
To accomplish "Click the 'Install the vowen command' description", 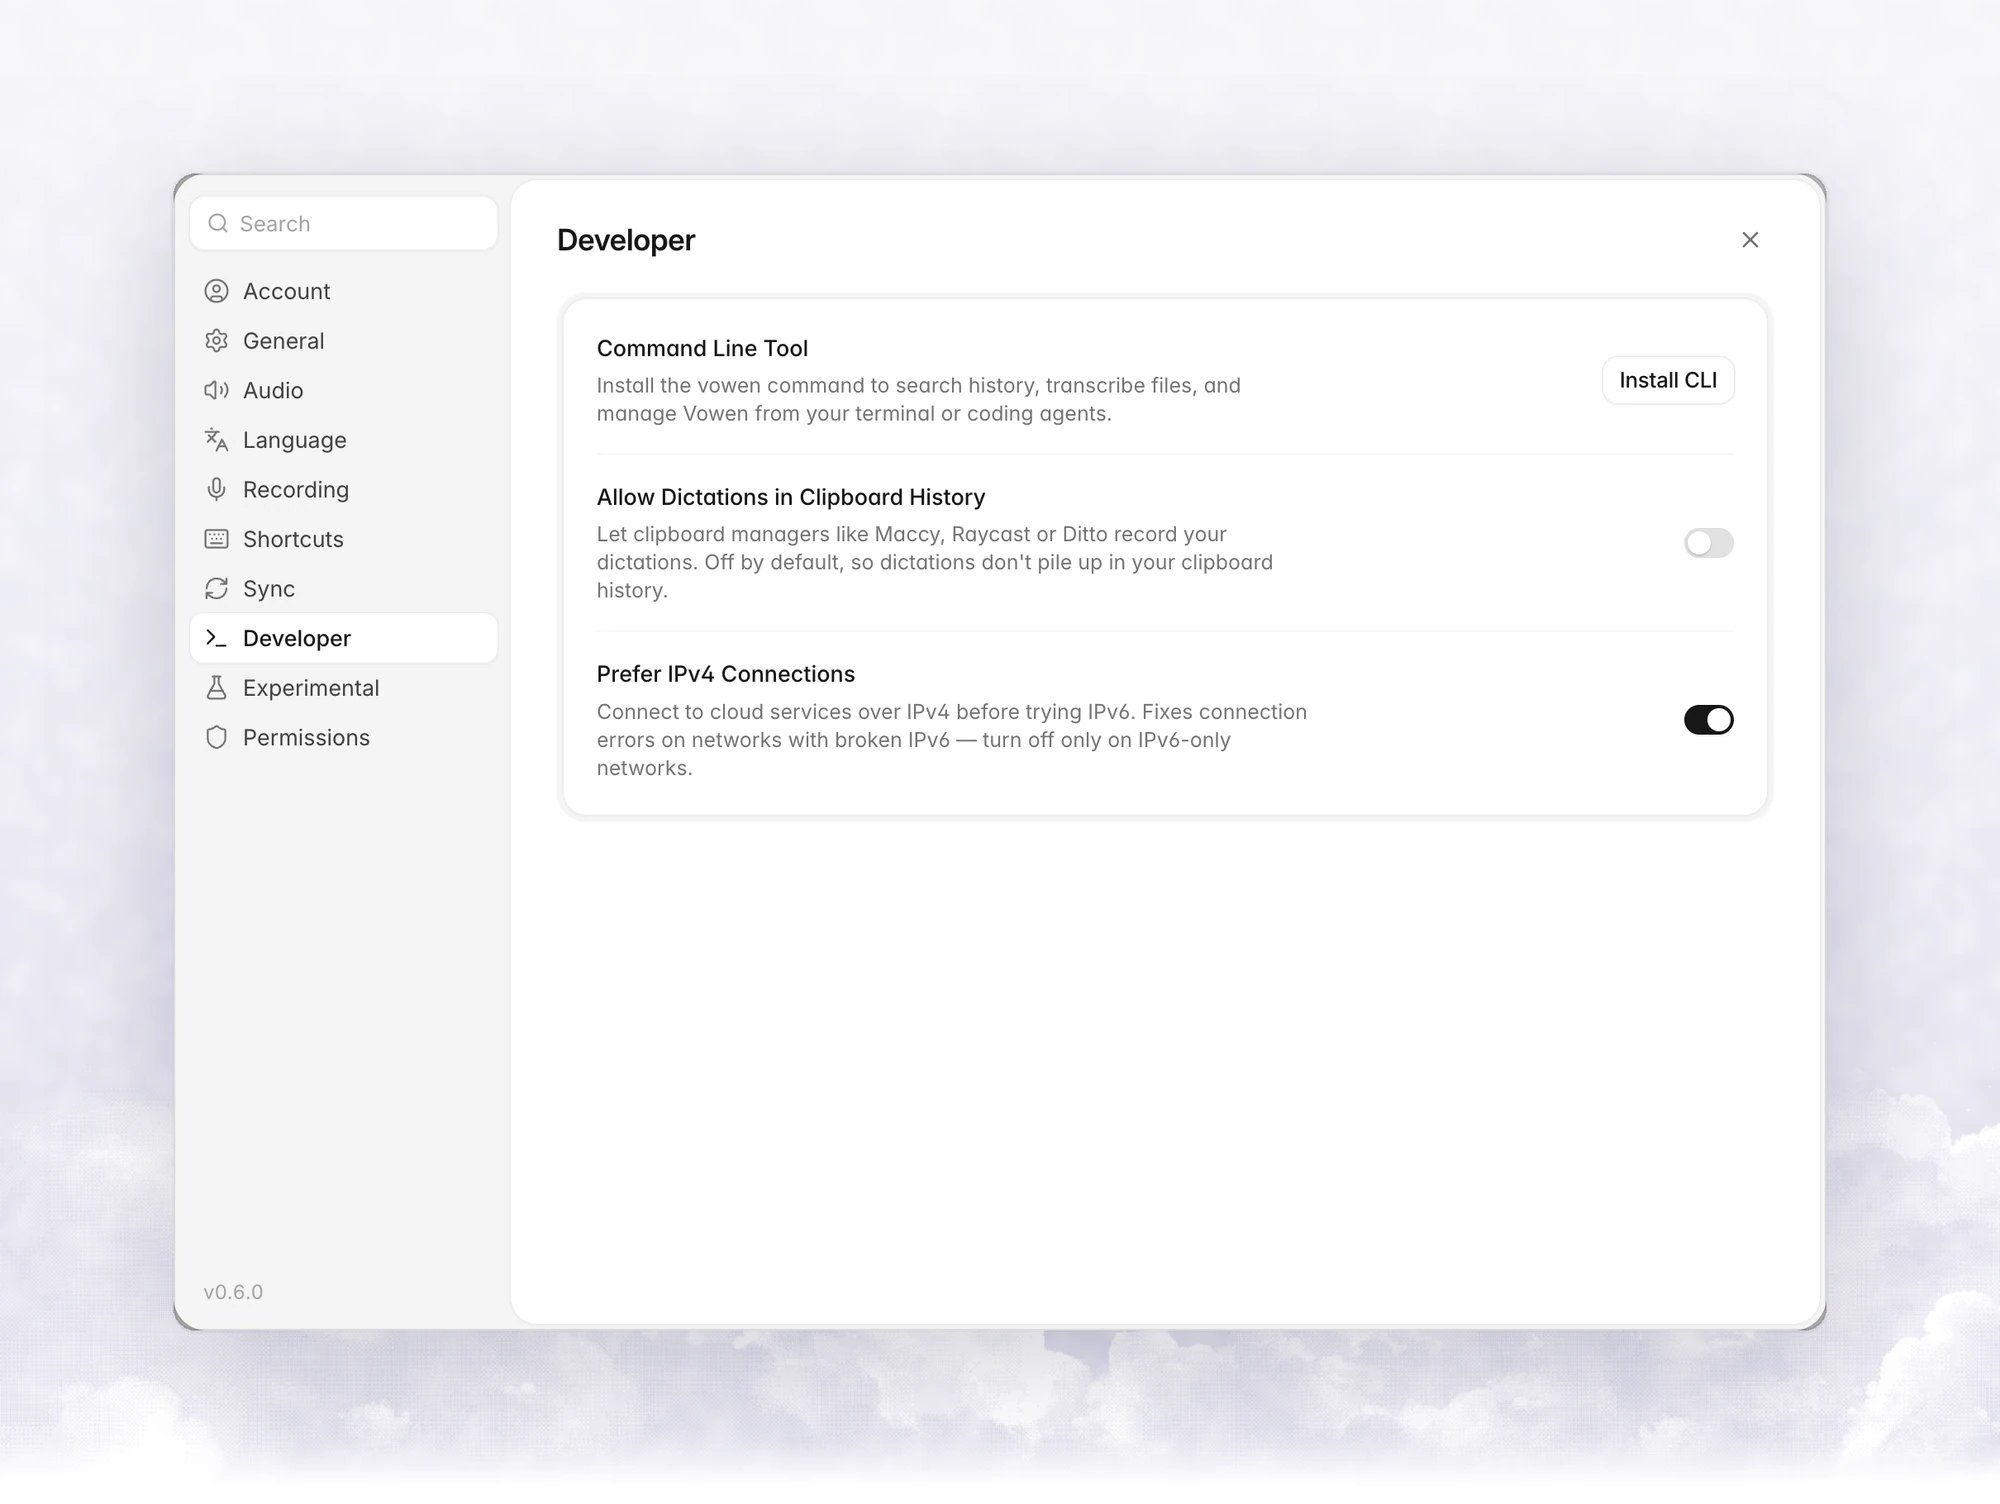I will point(919,399).
